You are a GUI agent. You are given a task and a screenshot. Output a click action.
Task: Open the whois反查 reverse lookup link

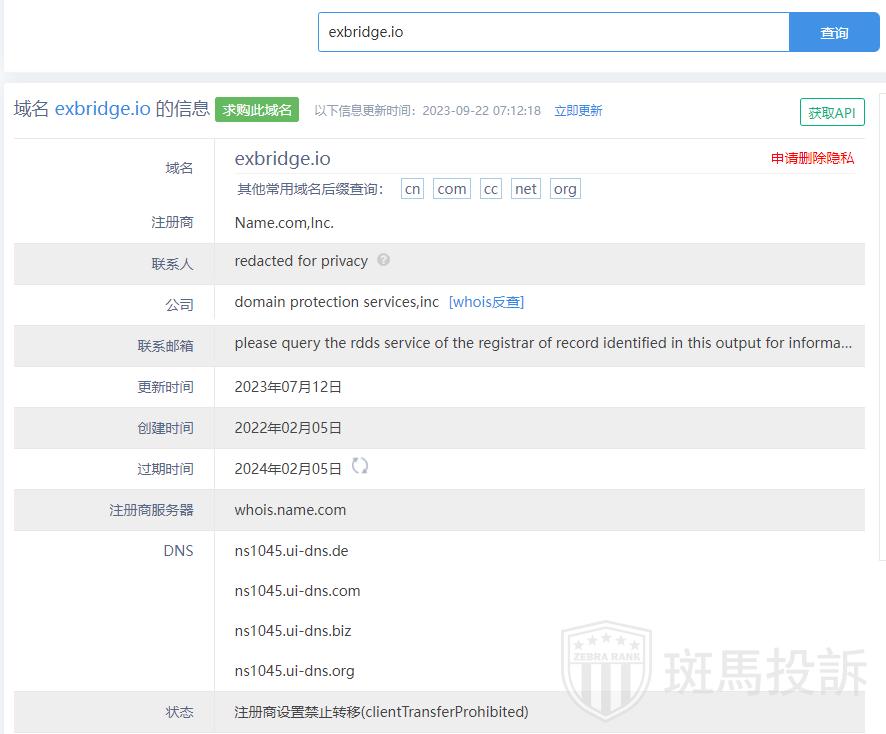tap(486, 302)
